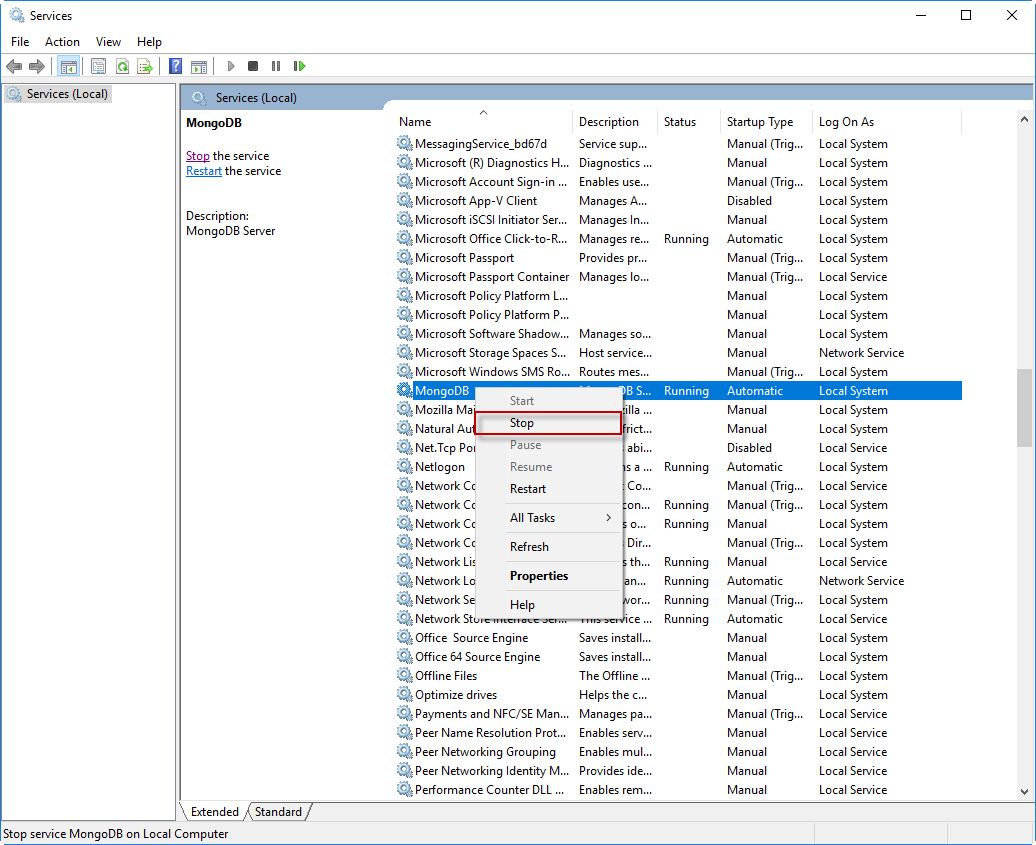Click the Stop the service link
Image resolution: width=1036 pixels, height=845 pixels.
(x=198, y=156)
